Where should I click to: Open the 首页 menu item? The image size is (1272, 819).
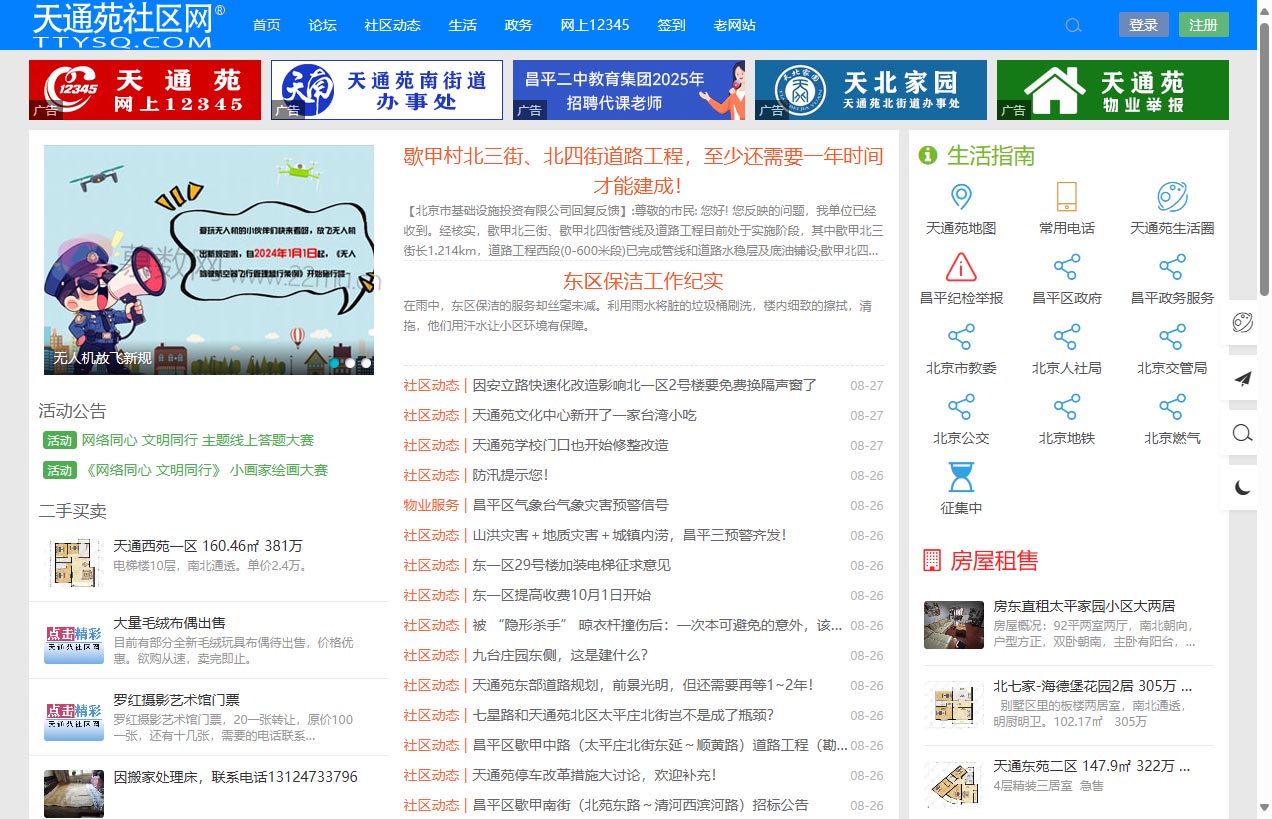pyautogui.click(x=266, y=25)
